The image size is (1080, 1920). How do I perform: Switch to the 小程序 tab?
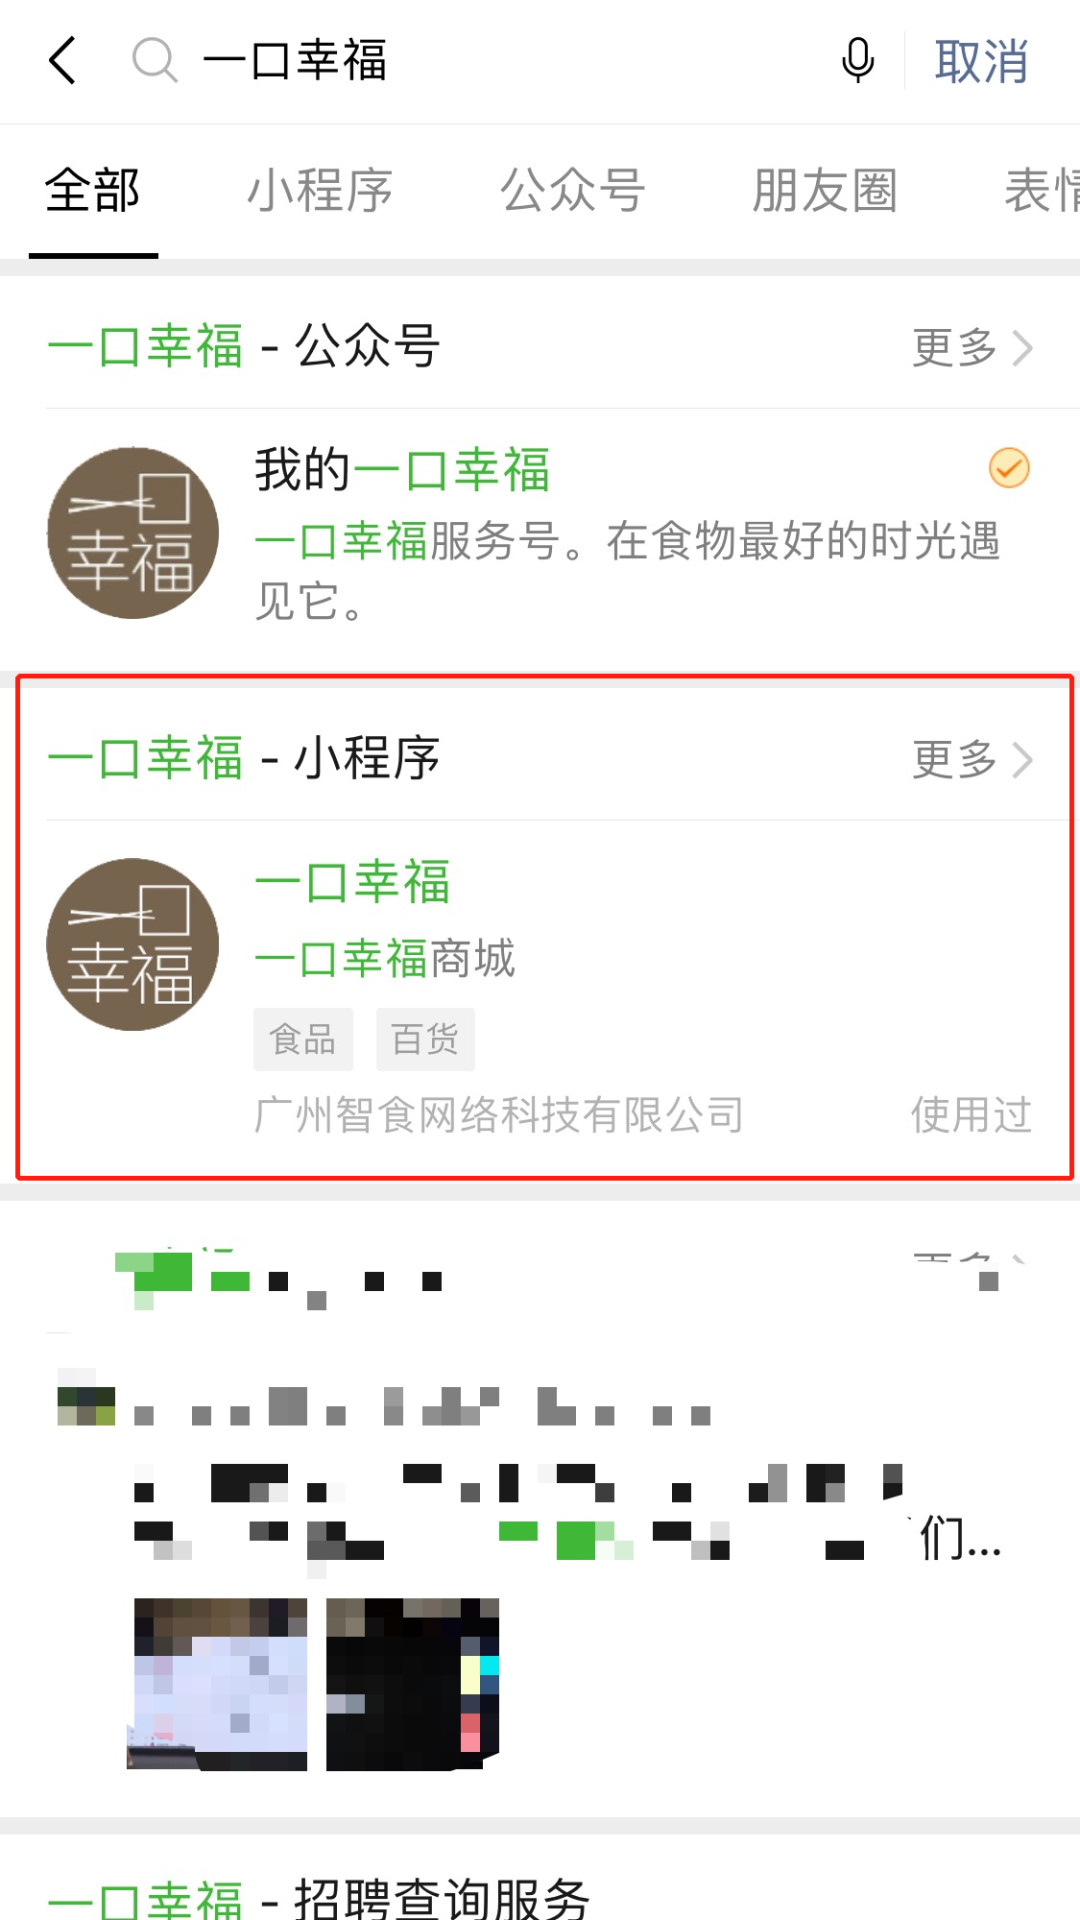click(320, 190)
